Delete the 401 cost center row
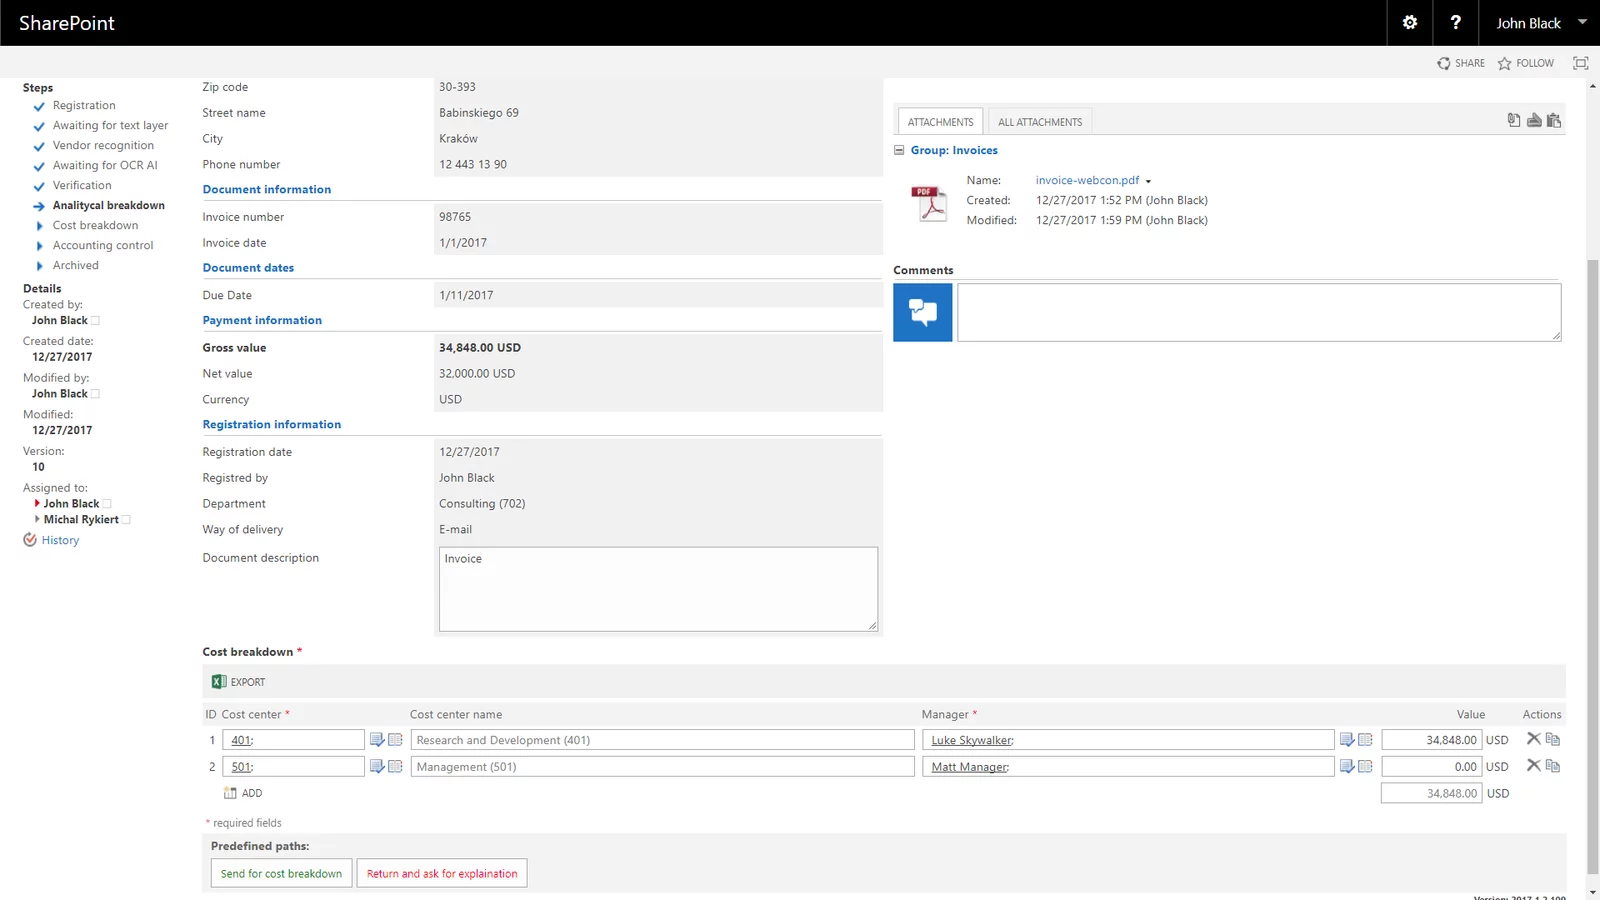This screenshot has height=900, width=1600. click(x=1533, y=739)
